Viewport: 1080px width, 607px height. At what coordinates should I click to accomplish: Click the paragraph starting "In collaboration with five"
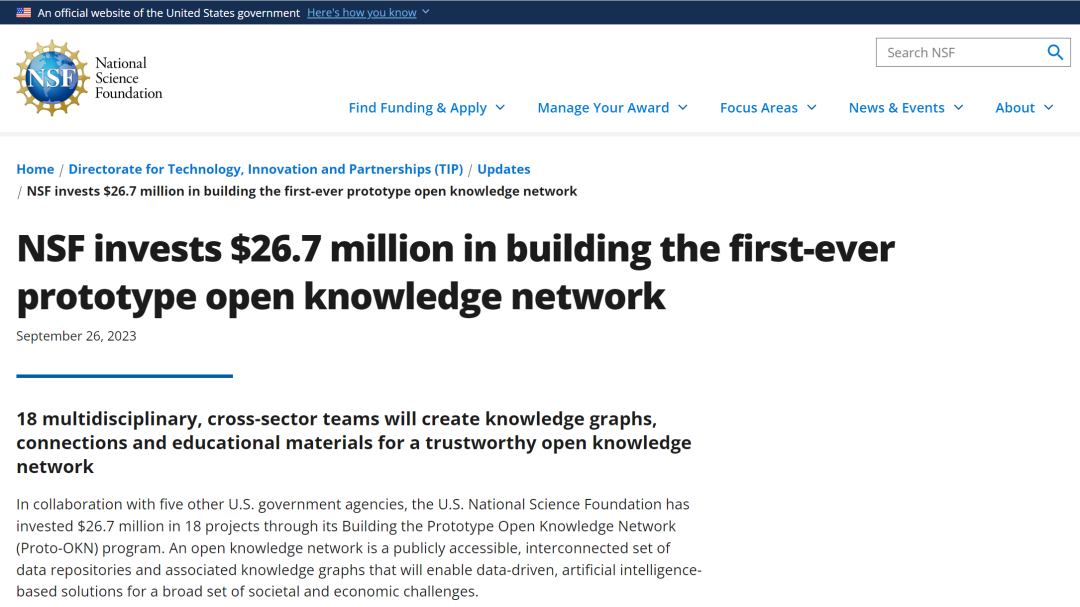pyautogui.click(x=359, y=548)
